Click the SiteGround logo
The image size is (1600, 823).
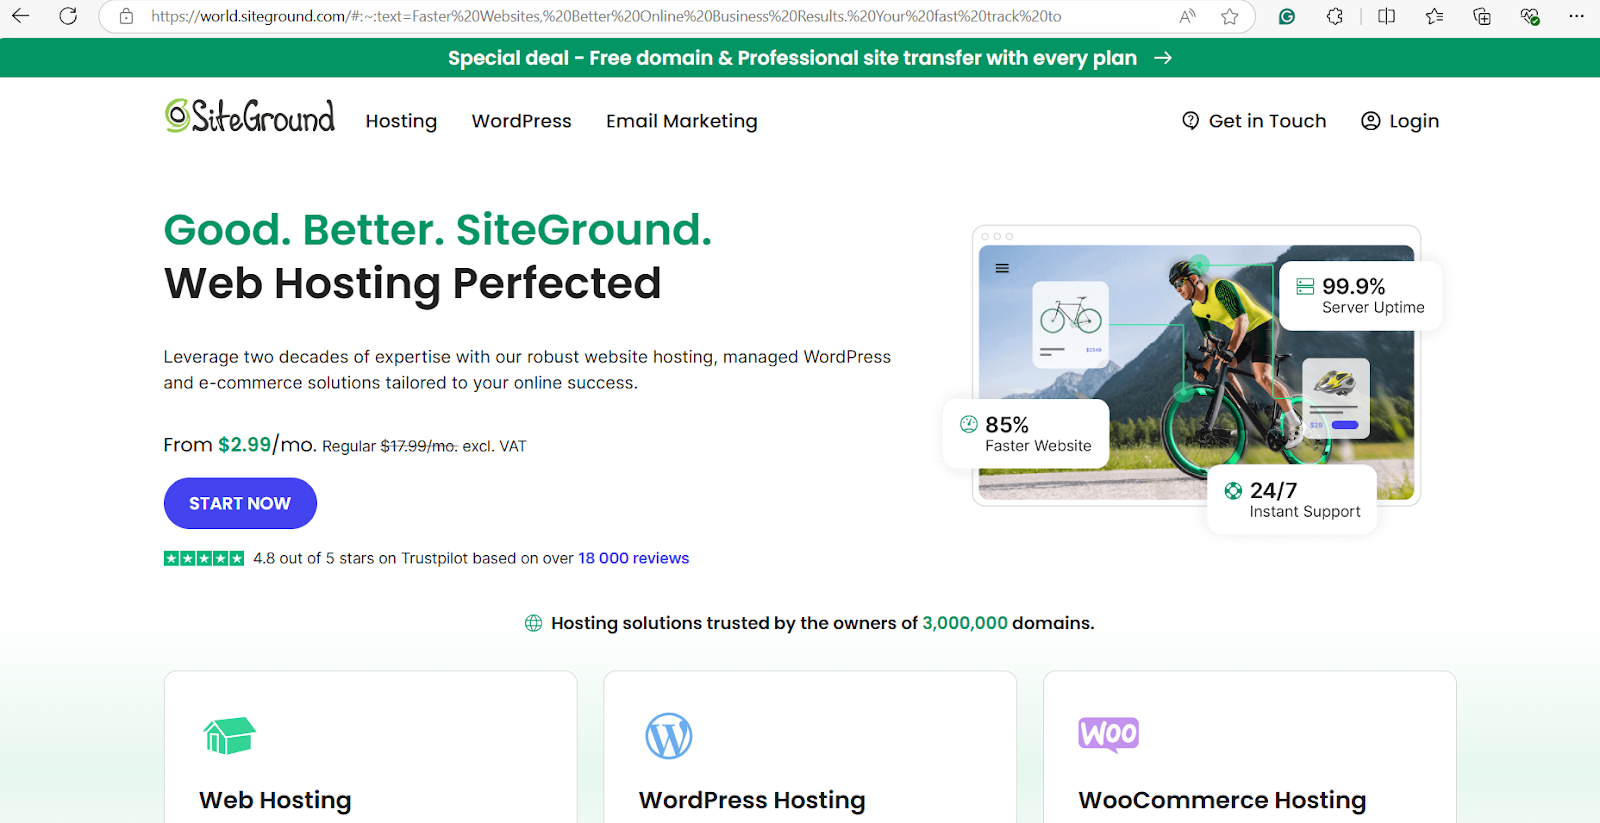click(250, 116)
